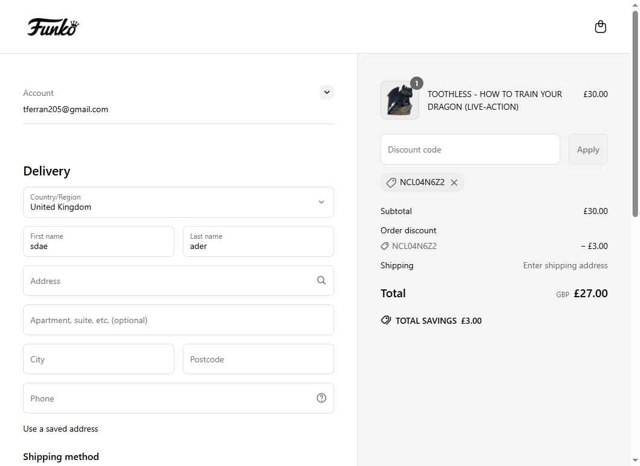
Task: Expand the Account section chevron
Action: coord(326,92)
